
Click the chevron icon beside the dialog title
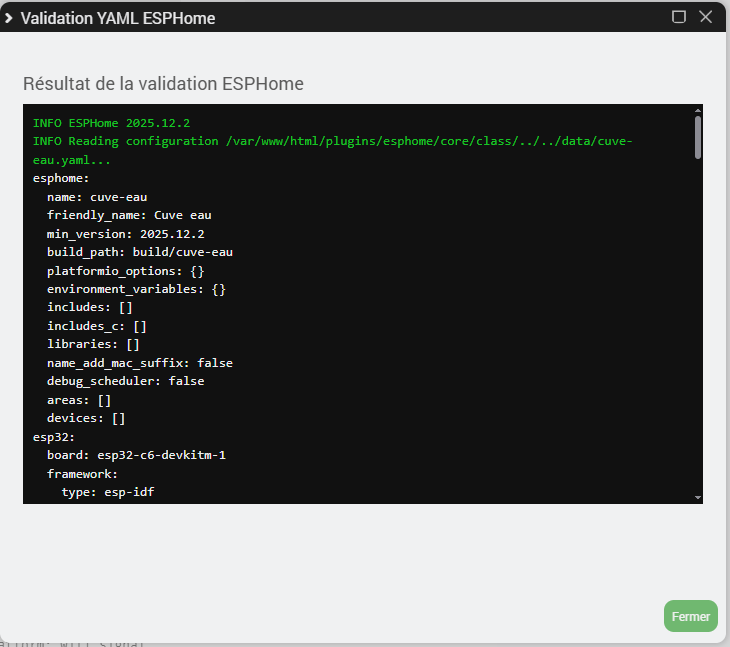9,18
